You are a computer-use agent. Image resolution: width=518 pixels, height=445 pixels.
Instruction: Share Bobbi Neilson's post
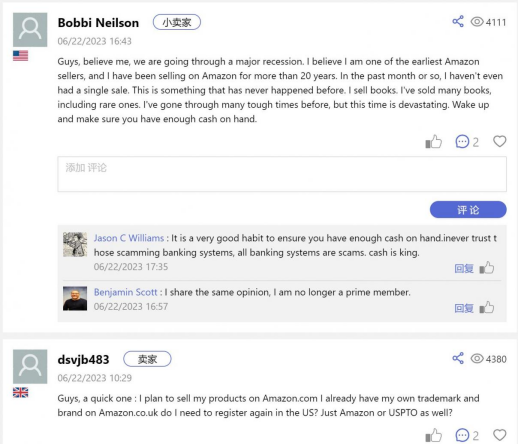[x=458, y=21]
